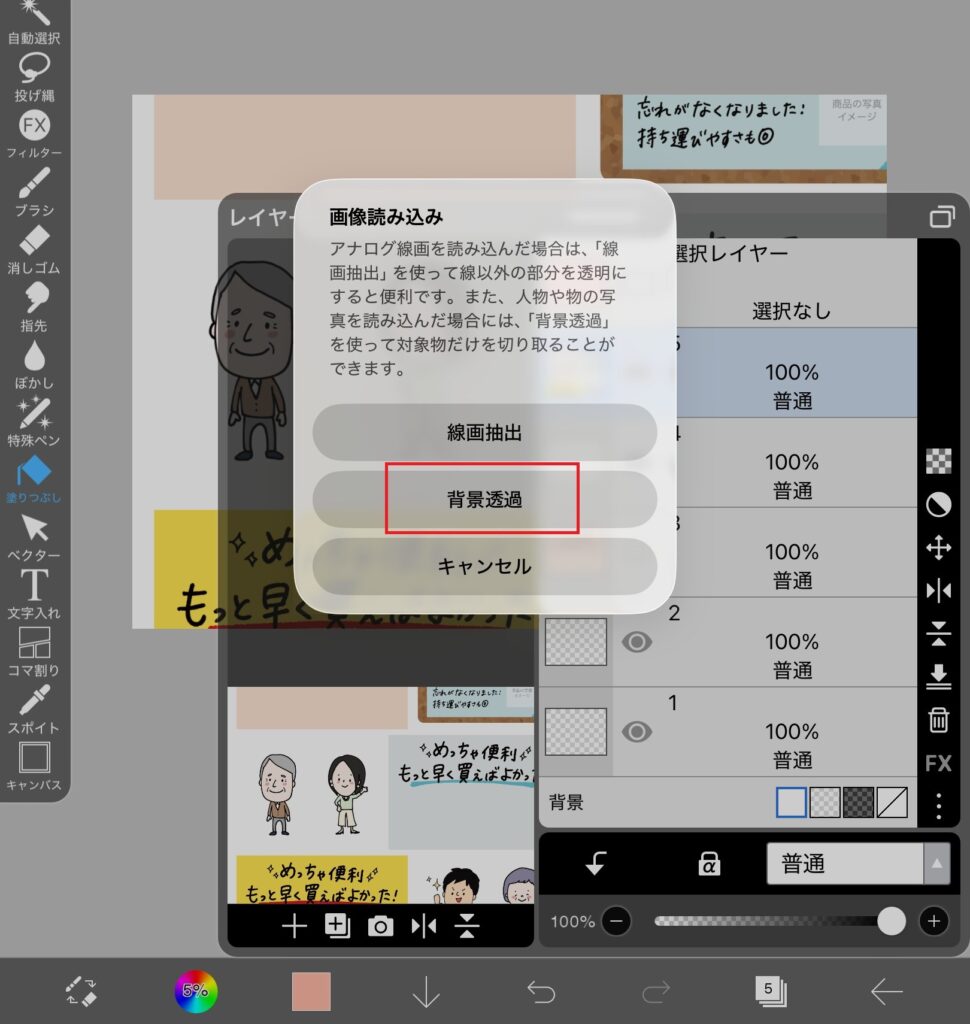Delete layer using trash icon
Viewport: 970px width, 1024px height.
(x=938, y=719)
